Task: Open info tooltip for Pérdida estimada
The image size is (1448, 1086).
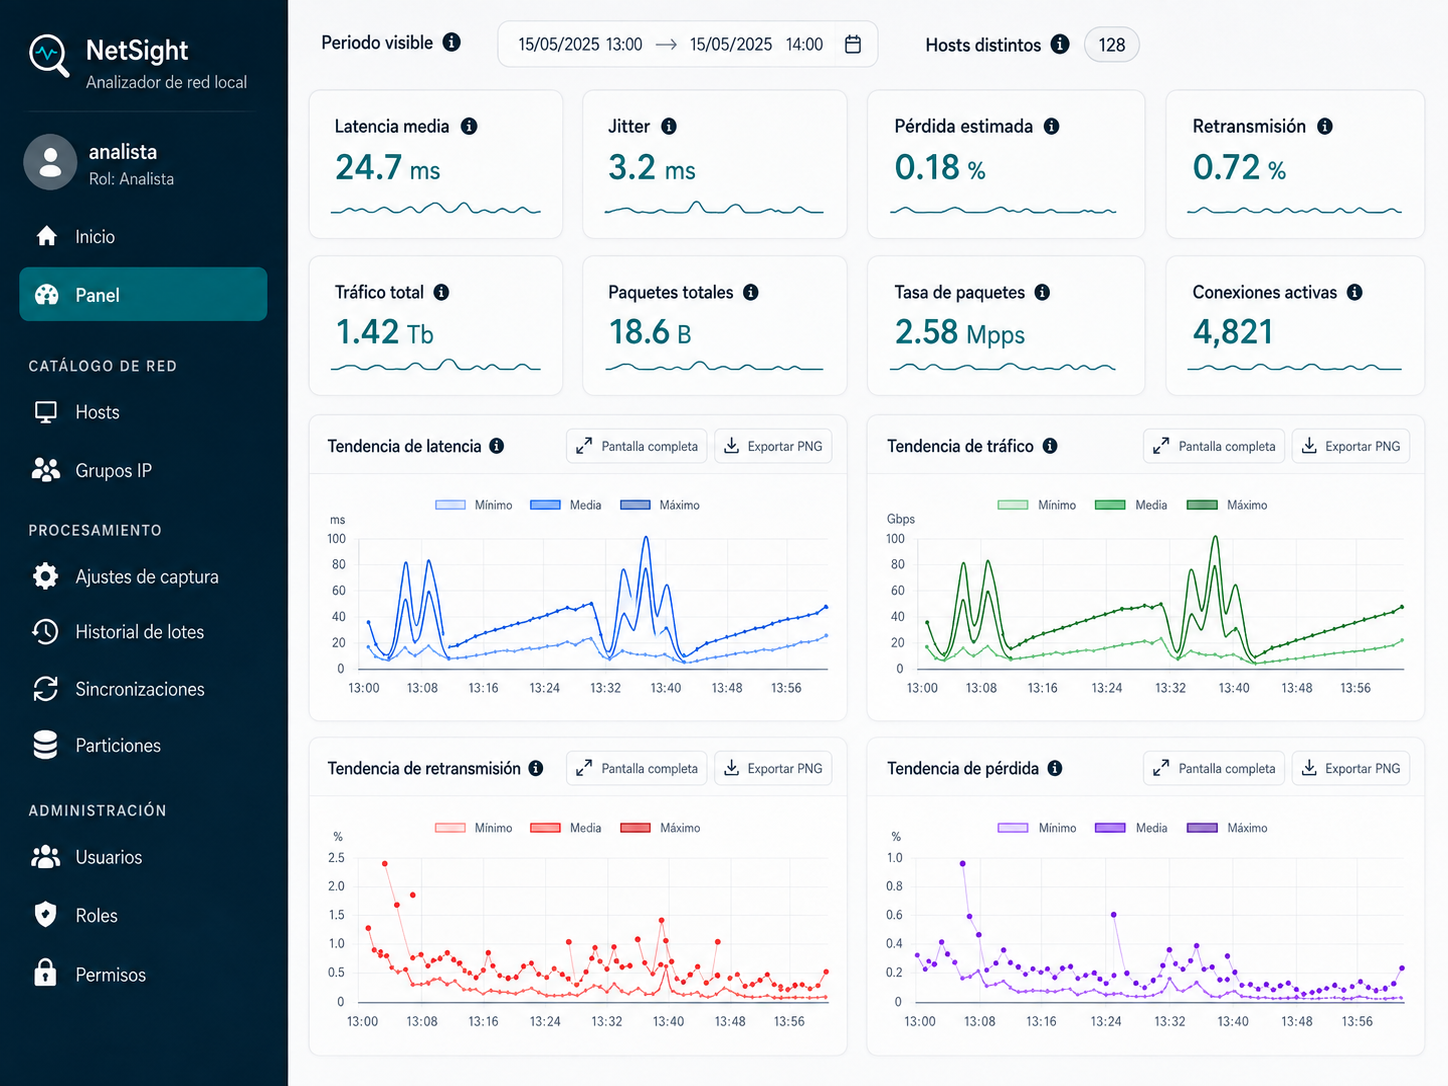Action: click(x=1051, y=126)
